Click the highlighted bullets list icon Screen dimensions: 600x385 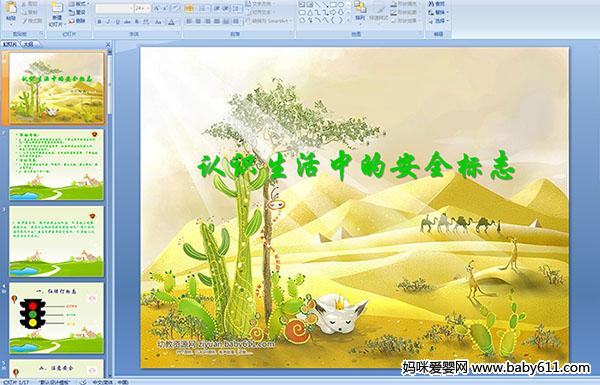(189, 8)
